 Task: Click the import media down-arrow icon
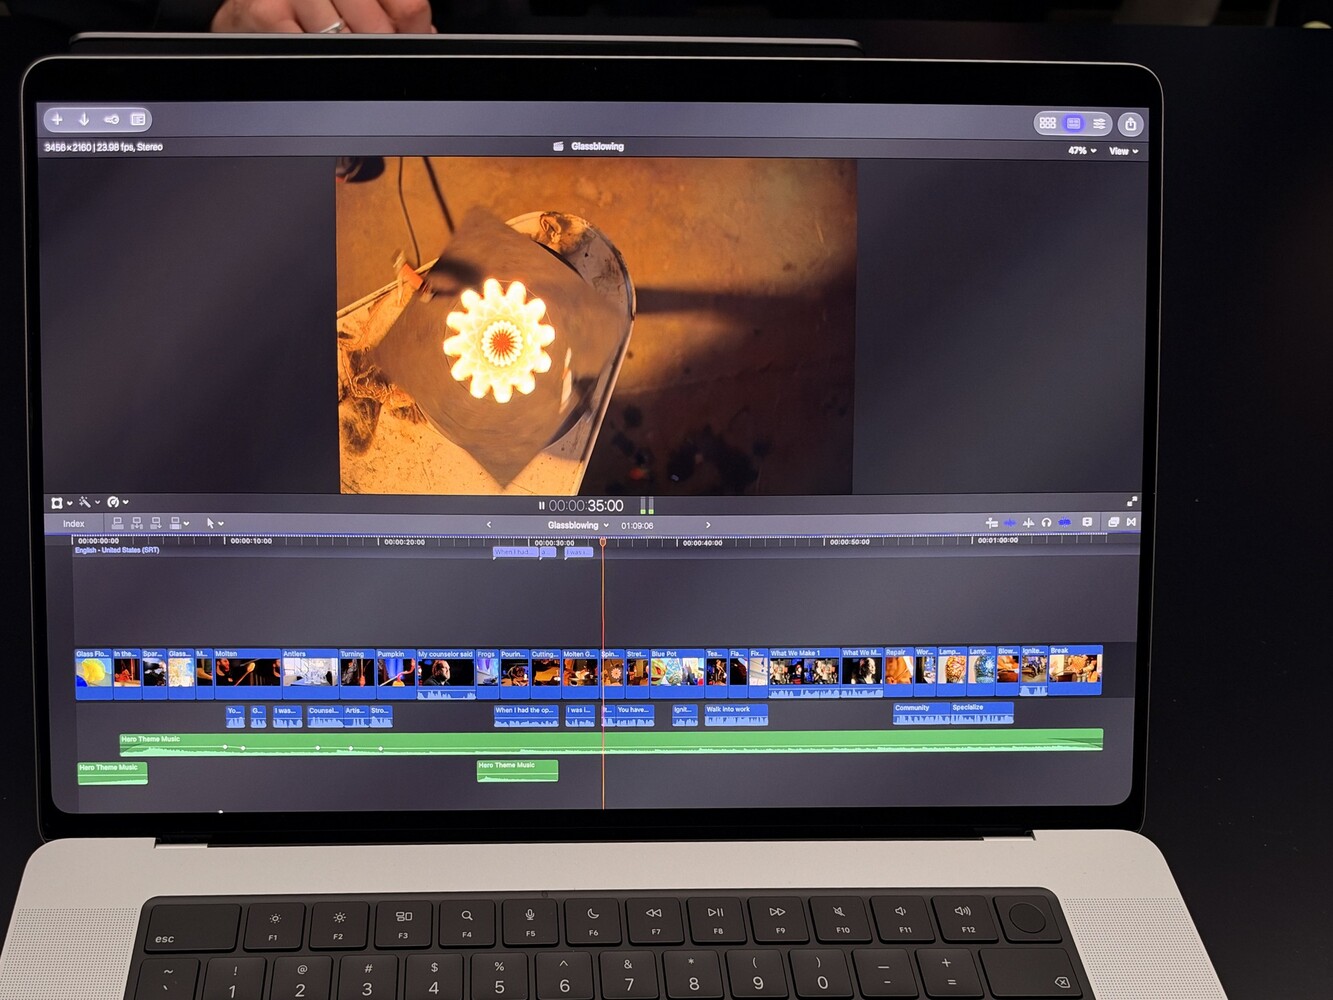coord(84,119)
